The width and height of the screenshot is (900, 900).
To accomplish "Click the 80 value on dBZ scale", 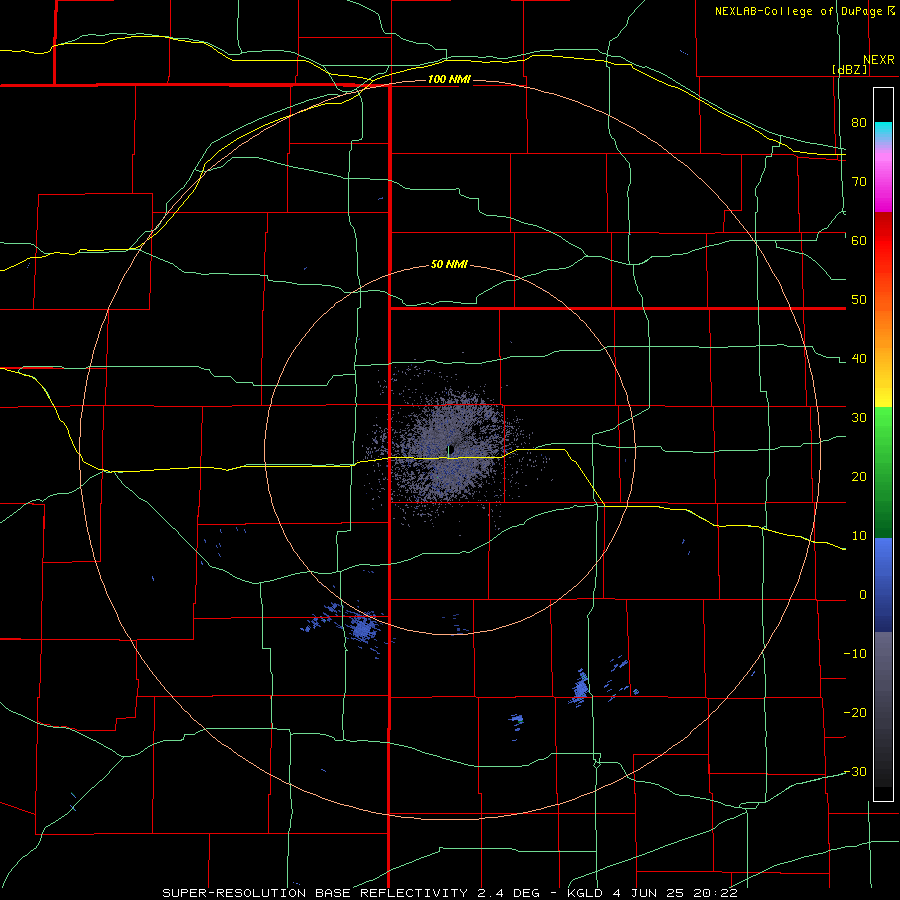I will (859, 122).
